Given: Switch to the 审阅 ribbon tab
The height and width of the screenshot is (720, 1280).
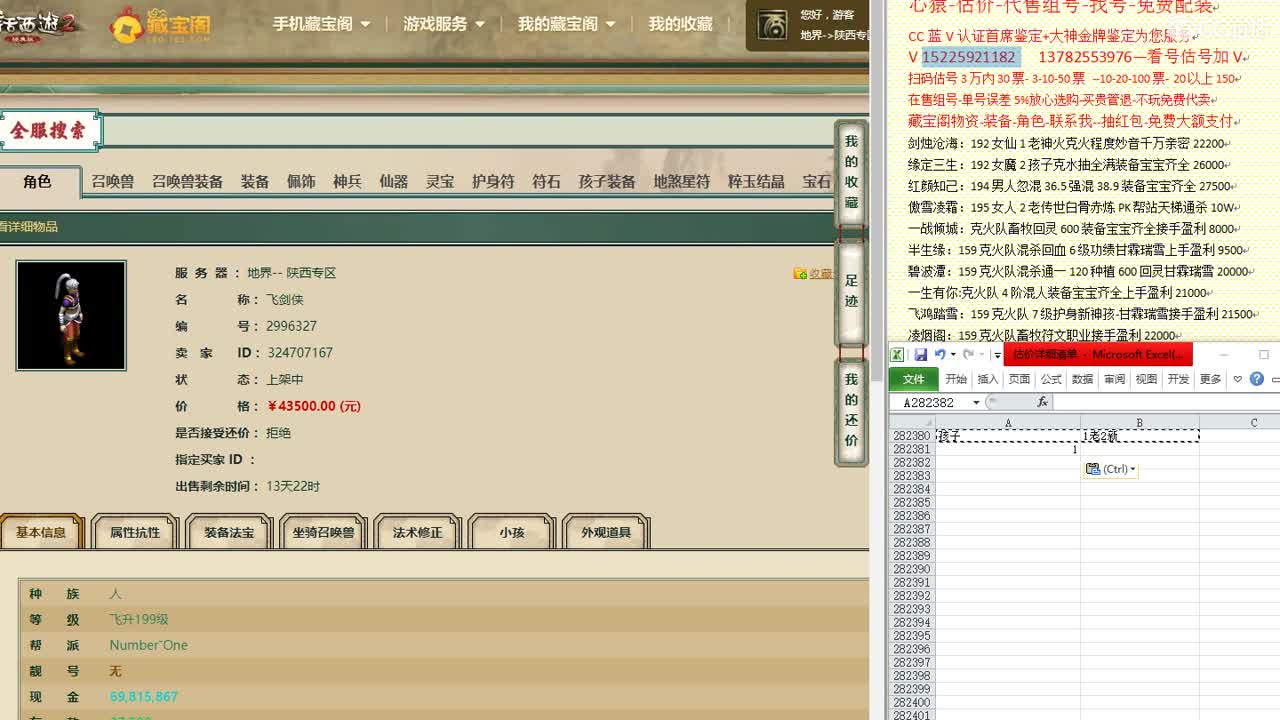Looking at the screenshot, I should pos(1114,379).
